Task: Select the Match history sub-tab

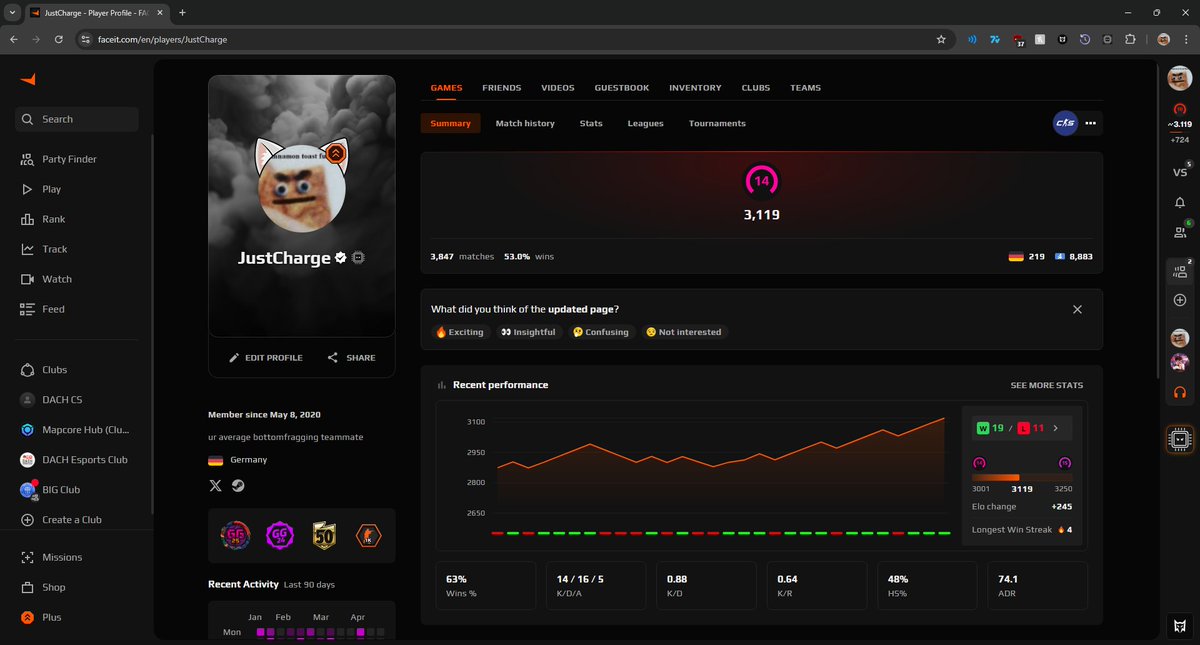Action: click(x=525, y=123)
